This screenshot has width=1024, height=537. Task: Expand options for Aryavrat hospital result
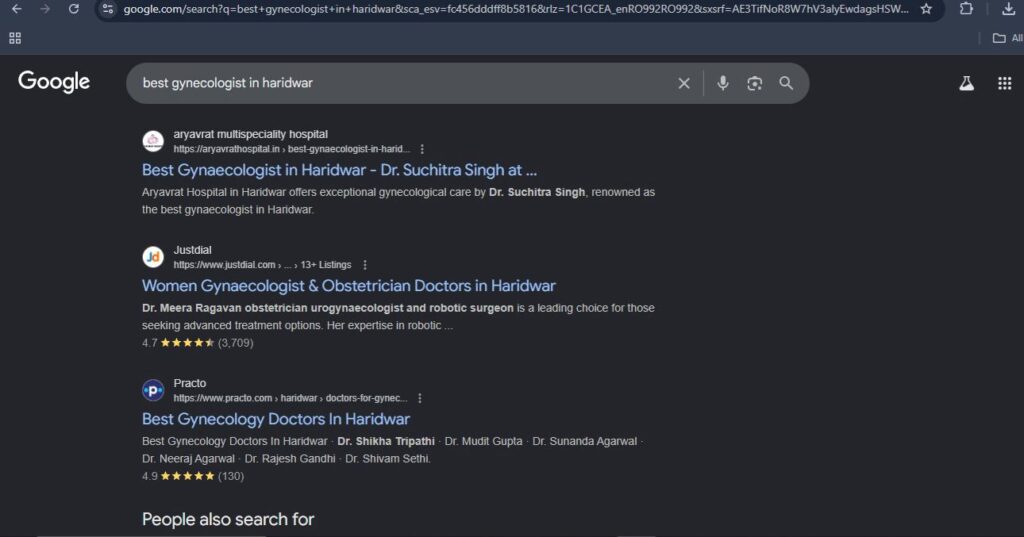pos(422,149)
